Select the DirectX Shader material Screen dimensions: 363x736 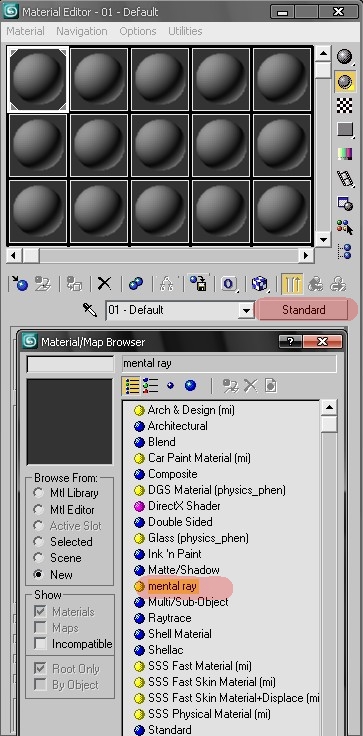[184, 506]
